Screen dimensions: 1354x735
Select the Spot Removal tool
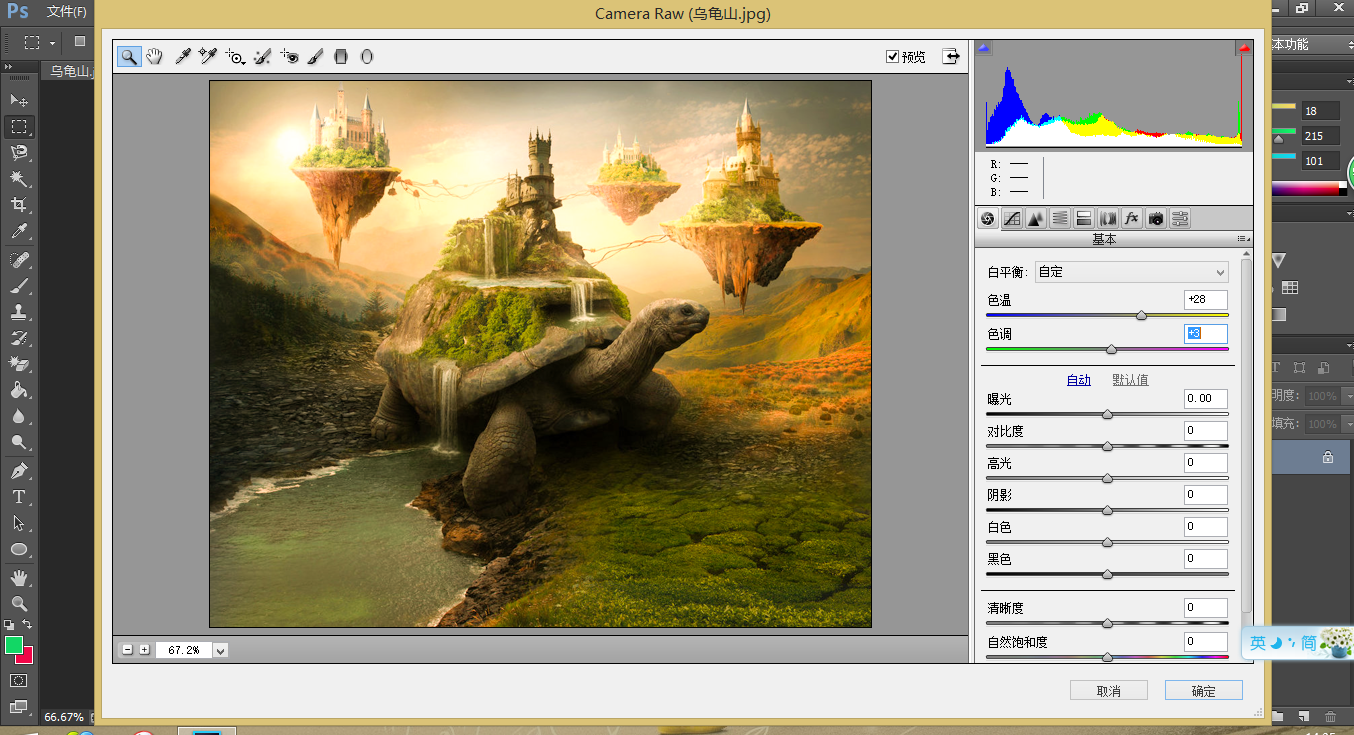pyautogui.click(x=262, y=57)
